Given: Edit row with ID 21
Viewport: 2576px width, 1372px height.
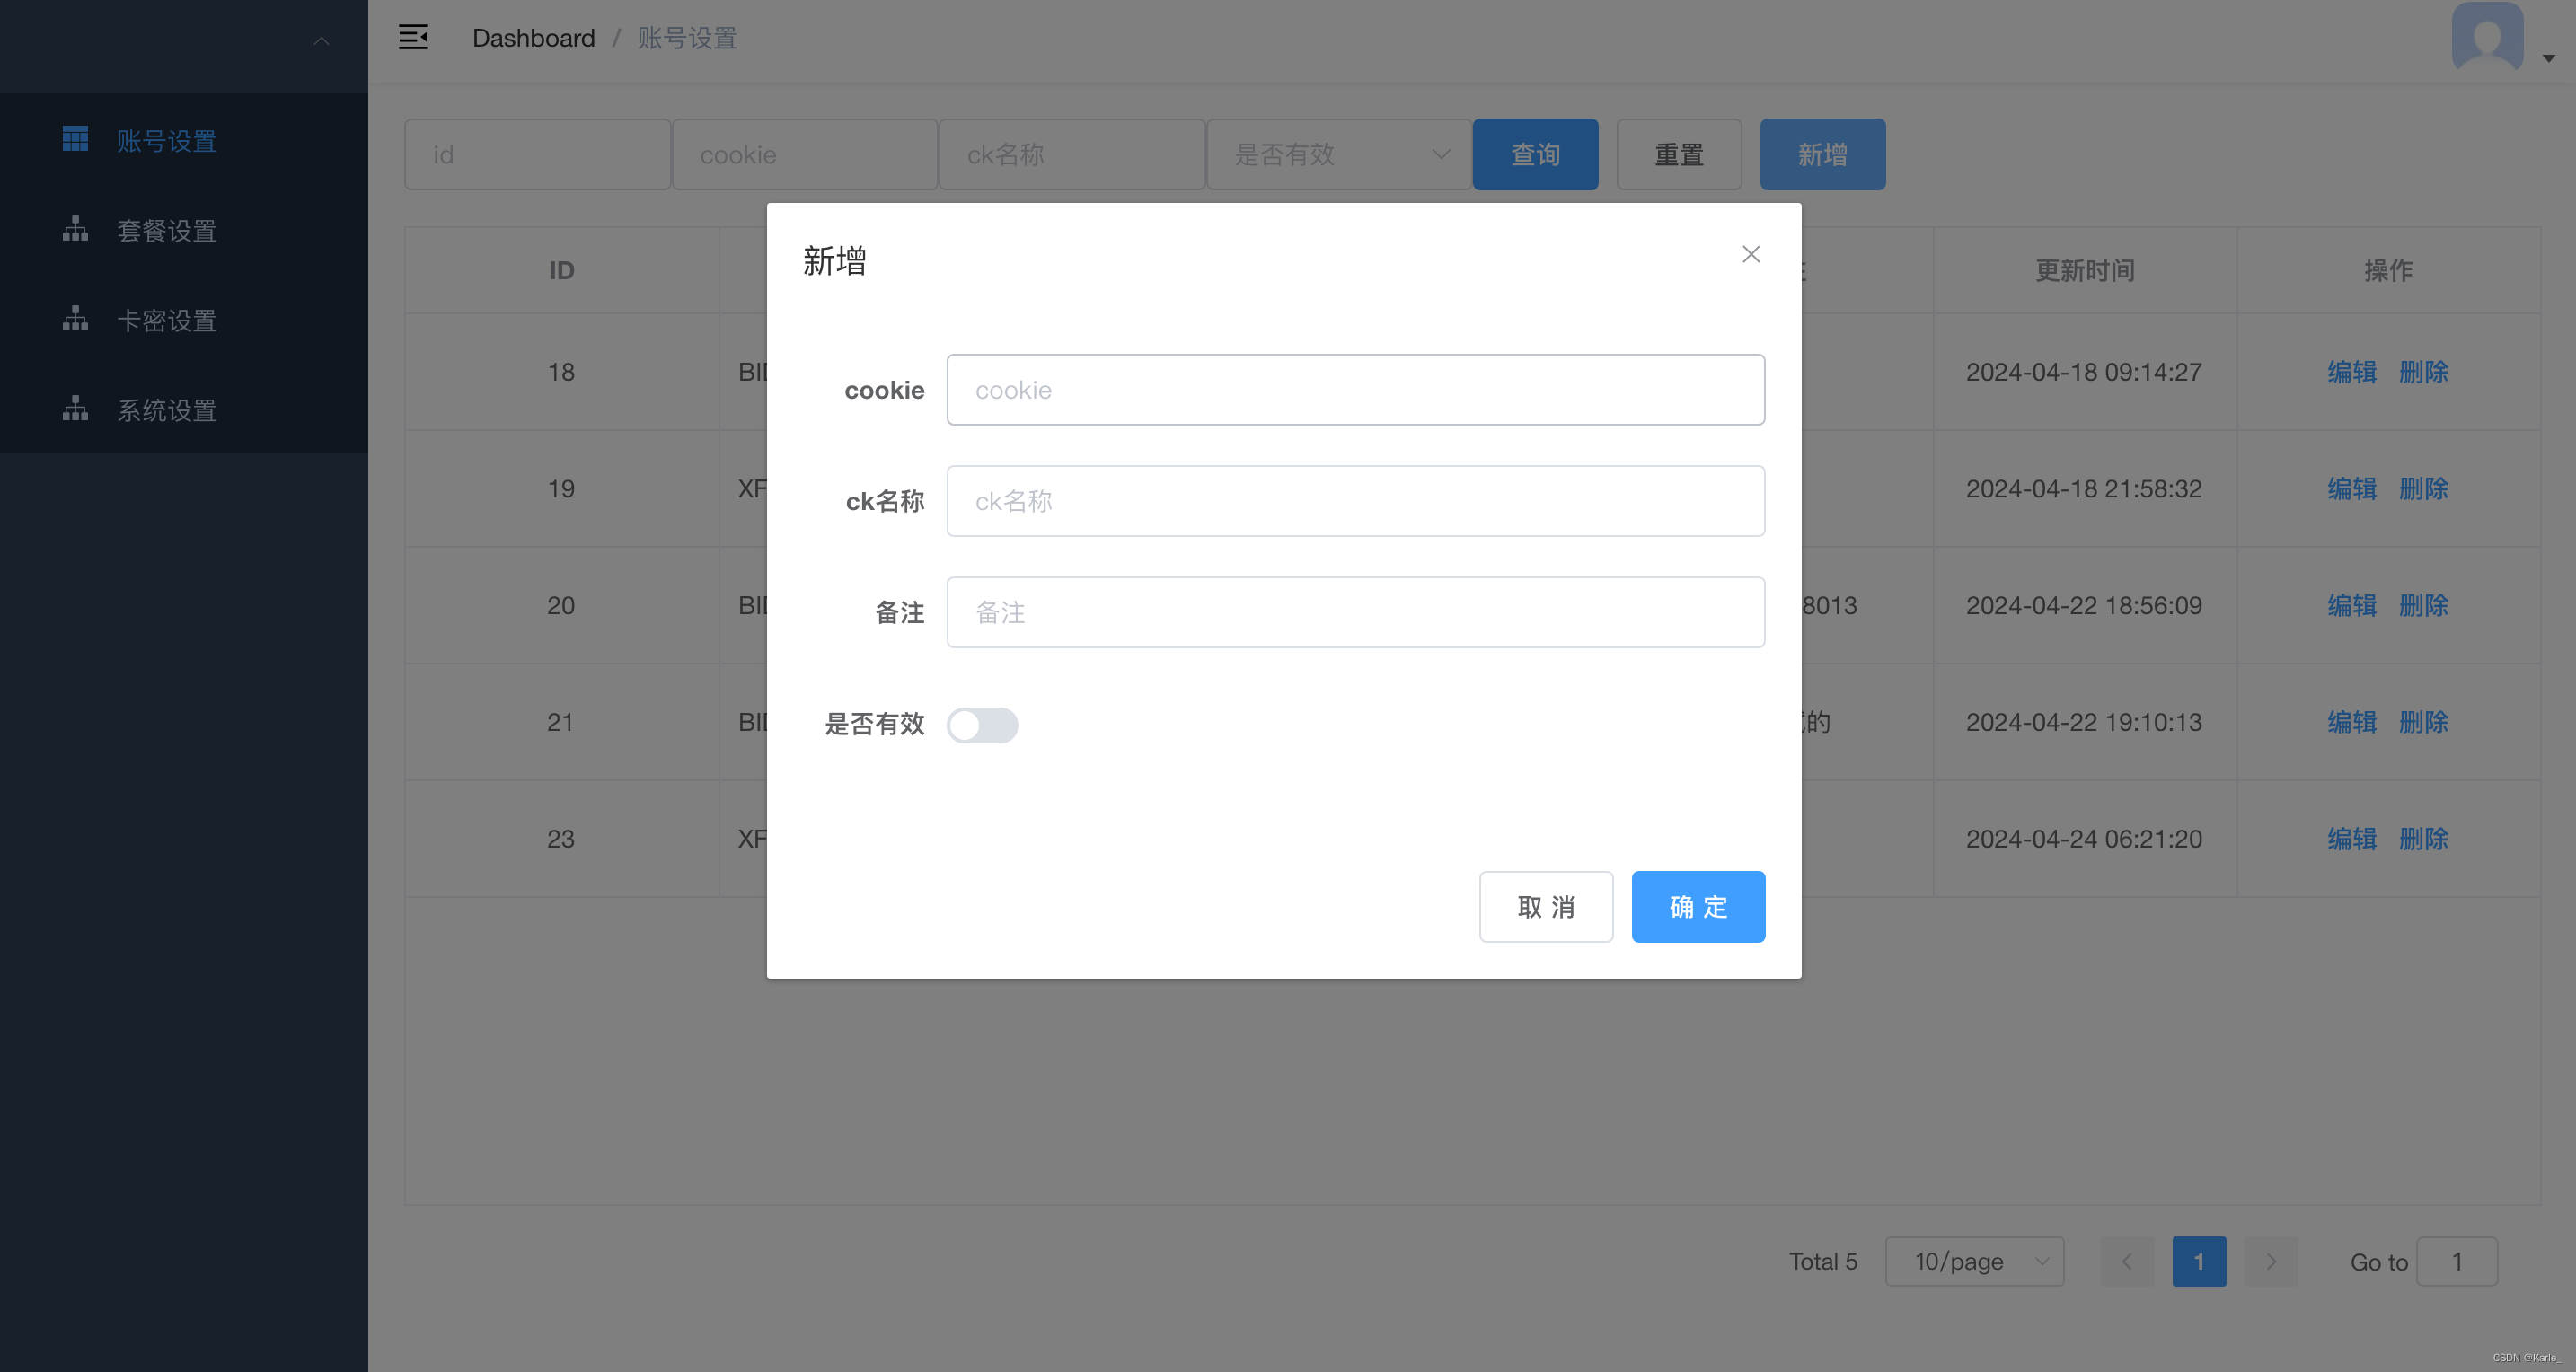Looking at the screenshot, I should point(2351,722).
